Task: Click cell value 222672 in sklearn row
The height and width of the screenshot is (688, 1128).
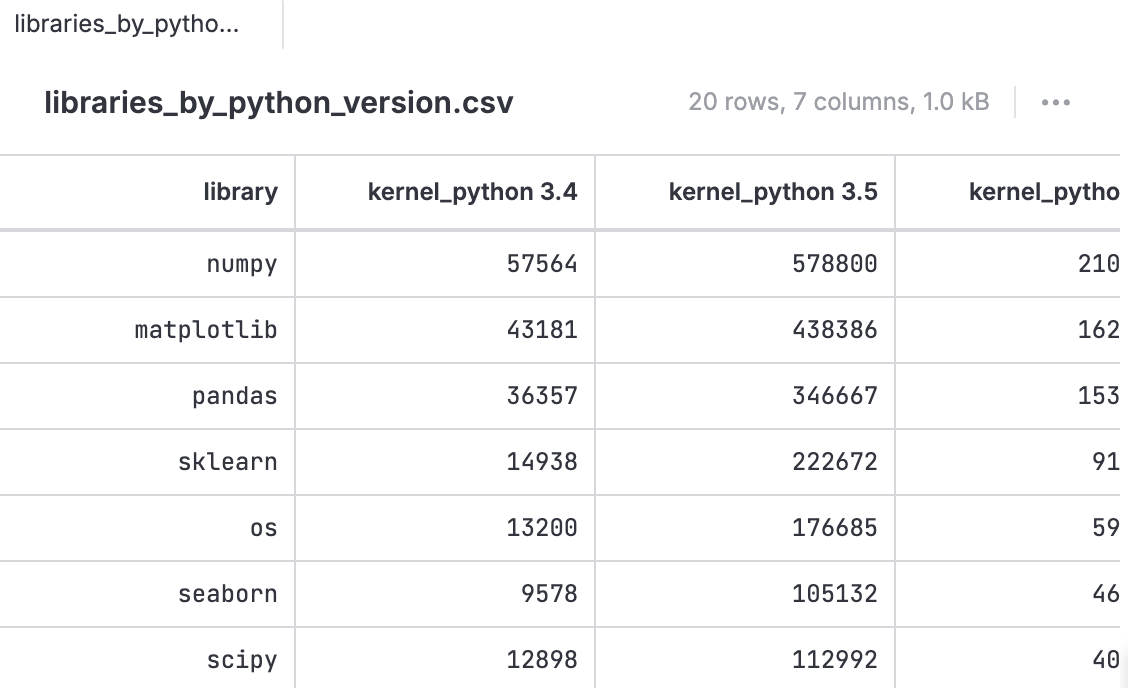Action: [x=834, y=462]
